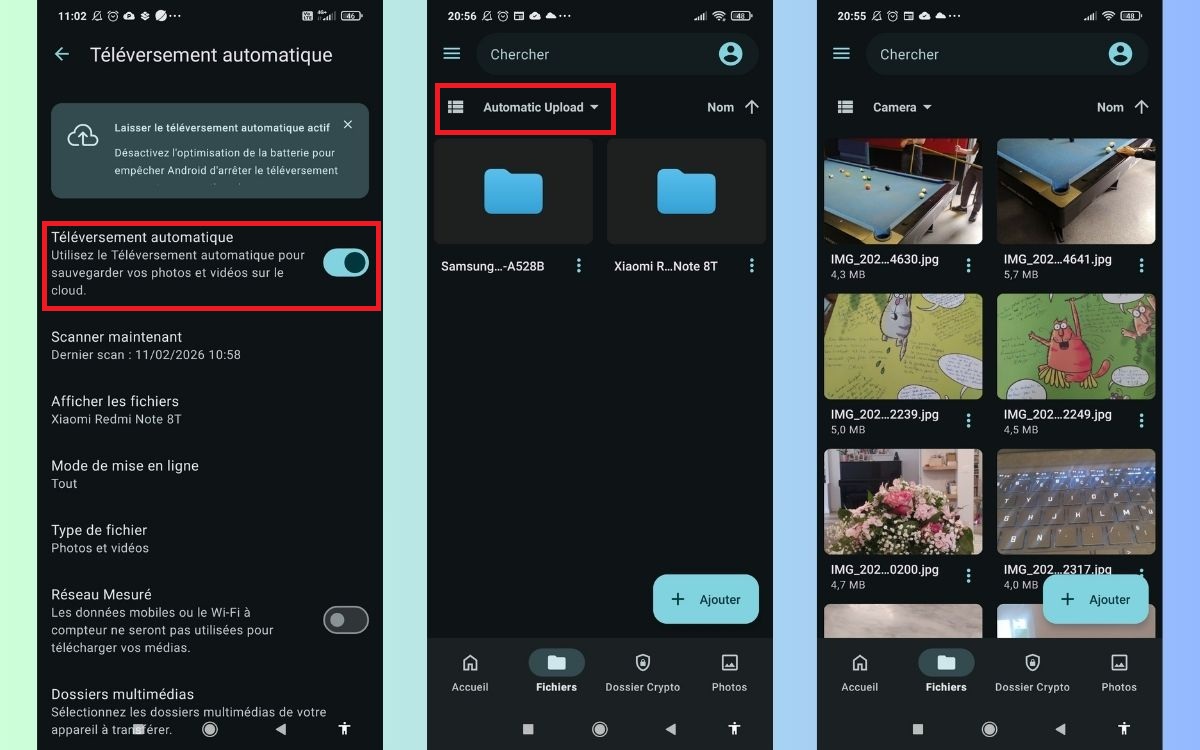This screenshot has width=1200, height=750.
Task: Go to the Accueil tab
Action: coord(470,670)
